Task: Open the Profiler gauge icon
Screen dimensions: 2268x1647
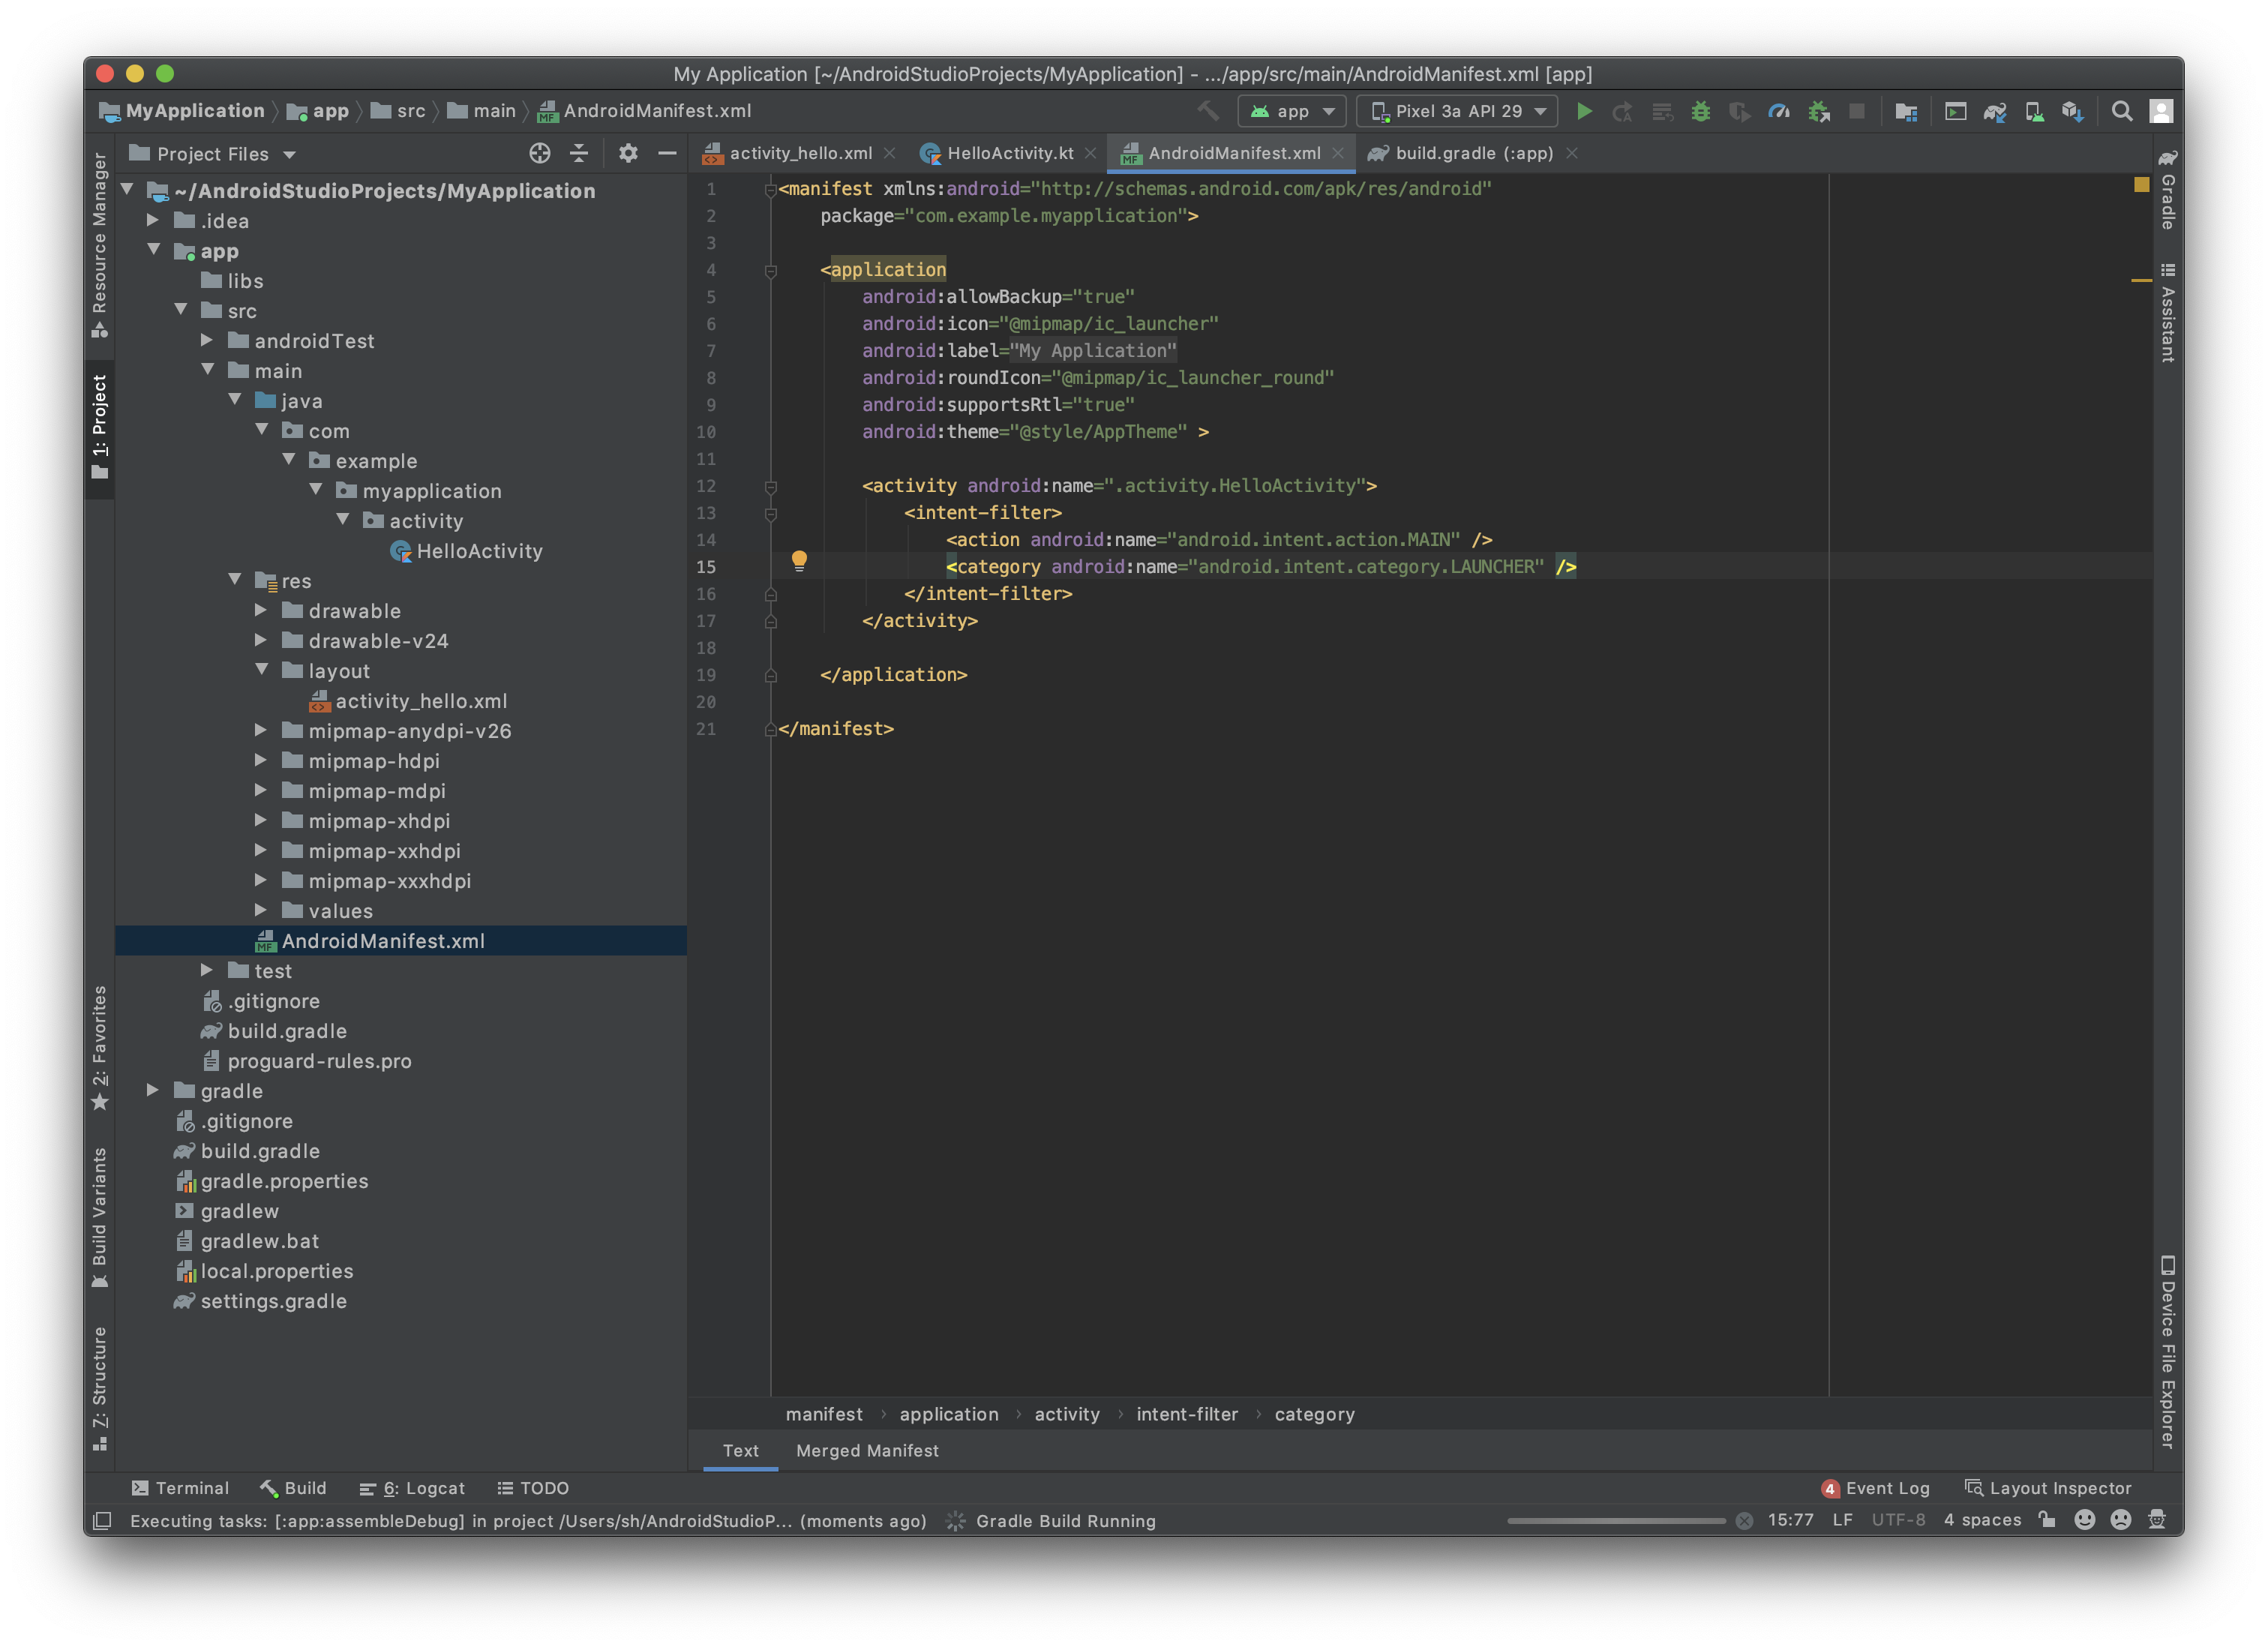Action: pos(1779,112)
